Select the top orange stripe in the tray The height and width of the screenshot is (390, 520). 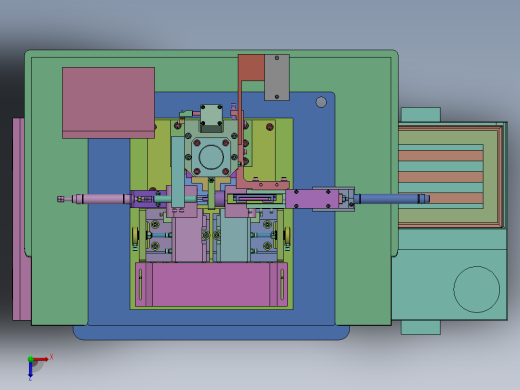441,156
